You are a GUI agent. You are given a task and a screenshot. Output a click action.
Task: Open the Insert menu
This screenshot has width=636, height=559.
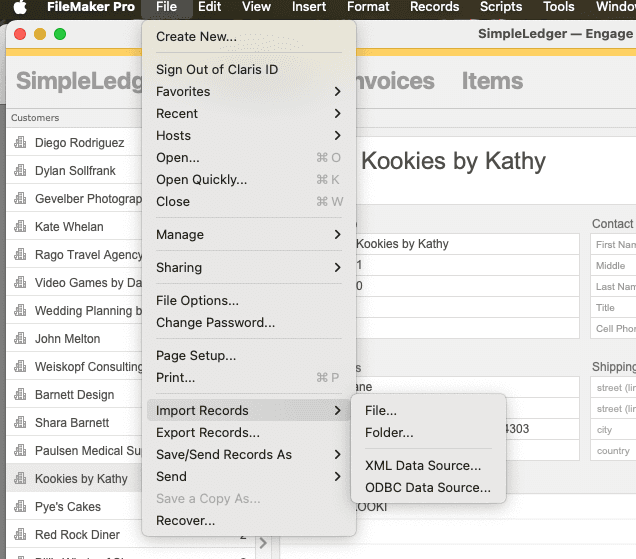[309, 7]
